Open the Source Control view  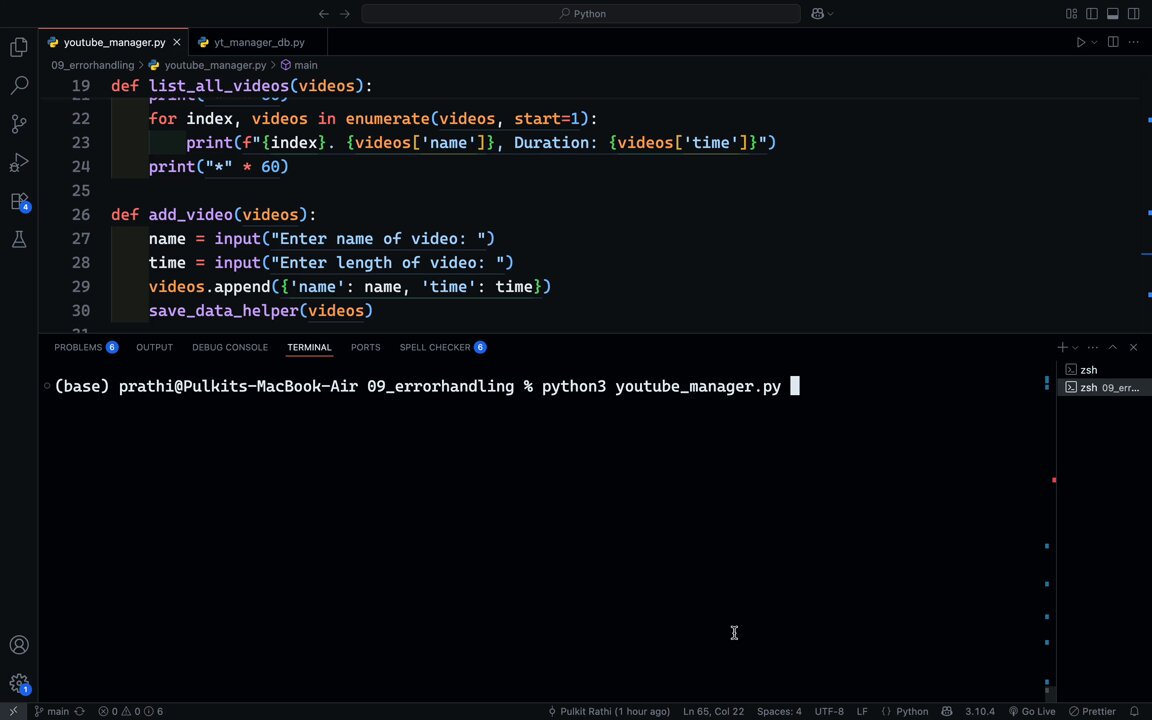coord(19,123)
